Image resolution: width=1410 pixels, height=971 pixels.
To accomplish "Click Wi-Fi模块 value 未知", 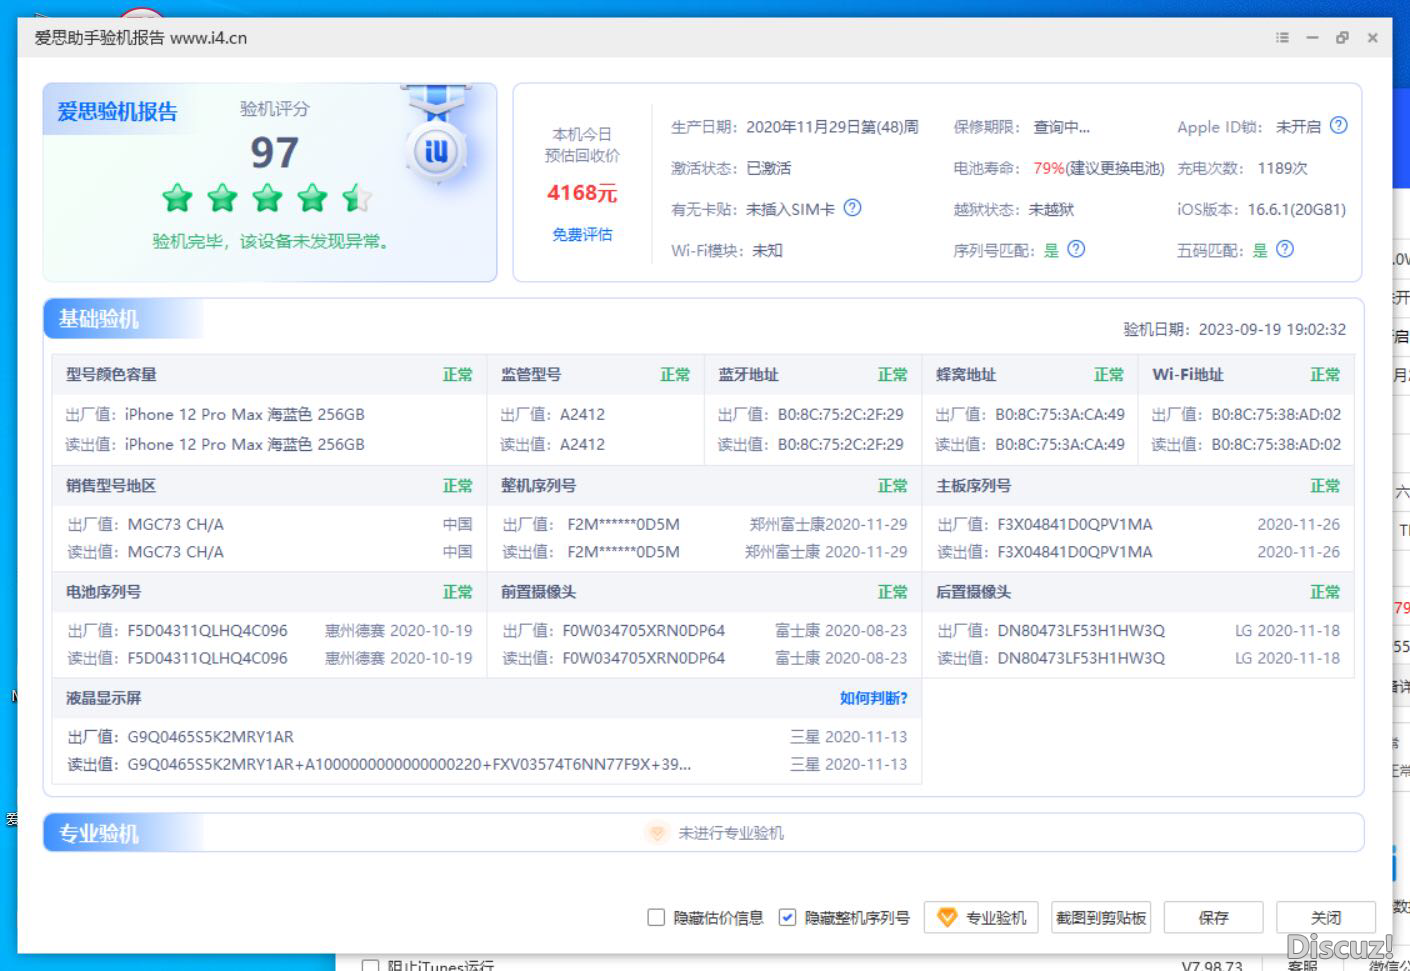I will (767, 250).
